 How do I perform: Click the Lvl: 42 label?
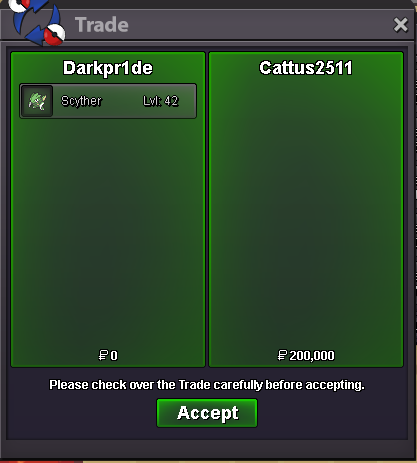161,101
